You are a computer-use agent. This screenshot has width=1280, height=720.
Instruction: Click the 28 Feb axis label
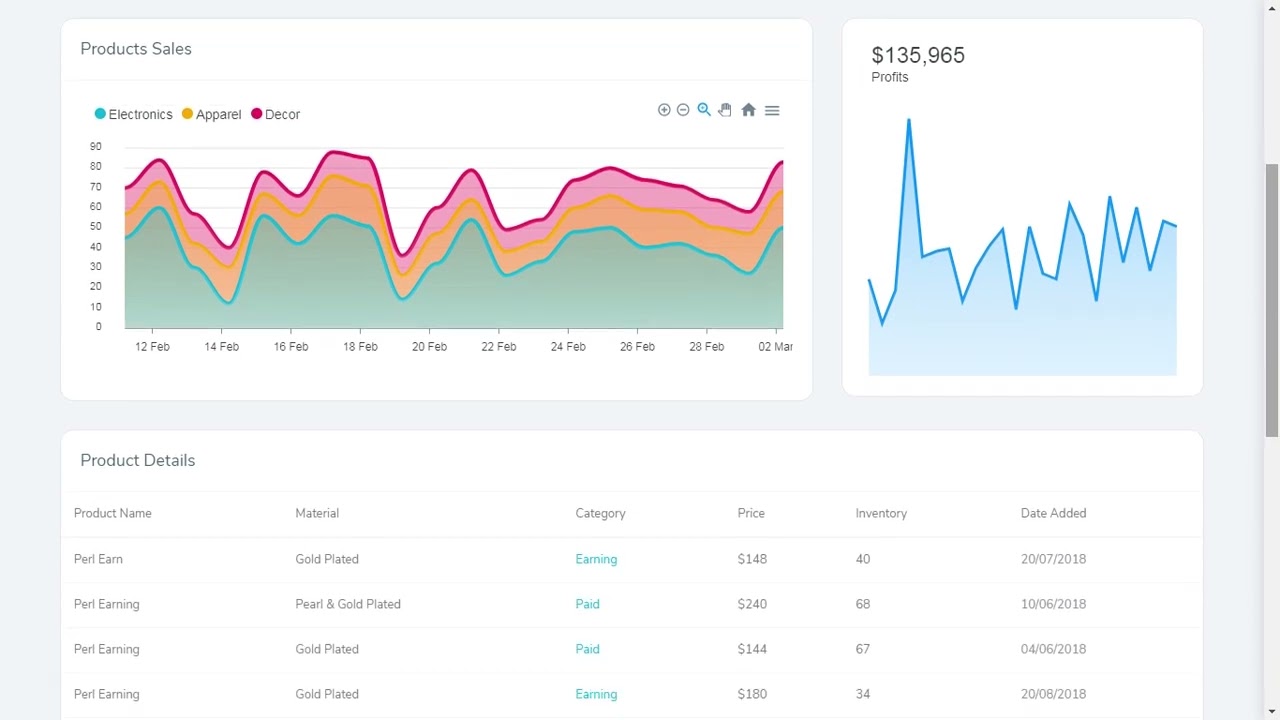pos(706,347)
